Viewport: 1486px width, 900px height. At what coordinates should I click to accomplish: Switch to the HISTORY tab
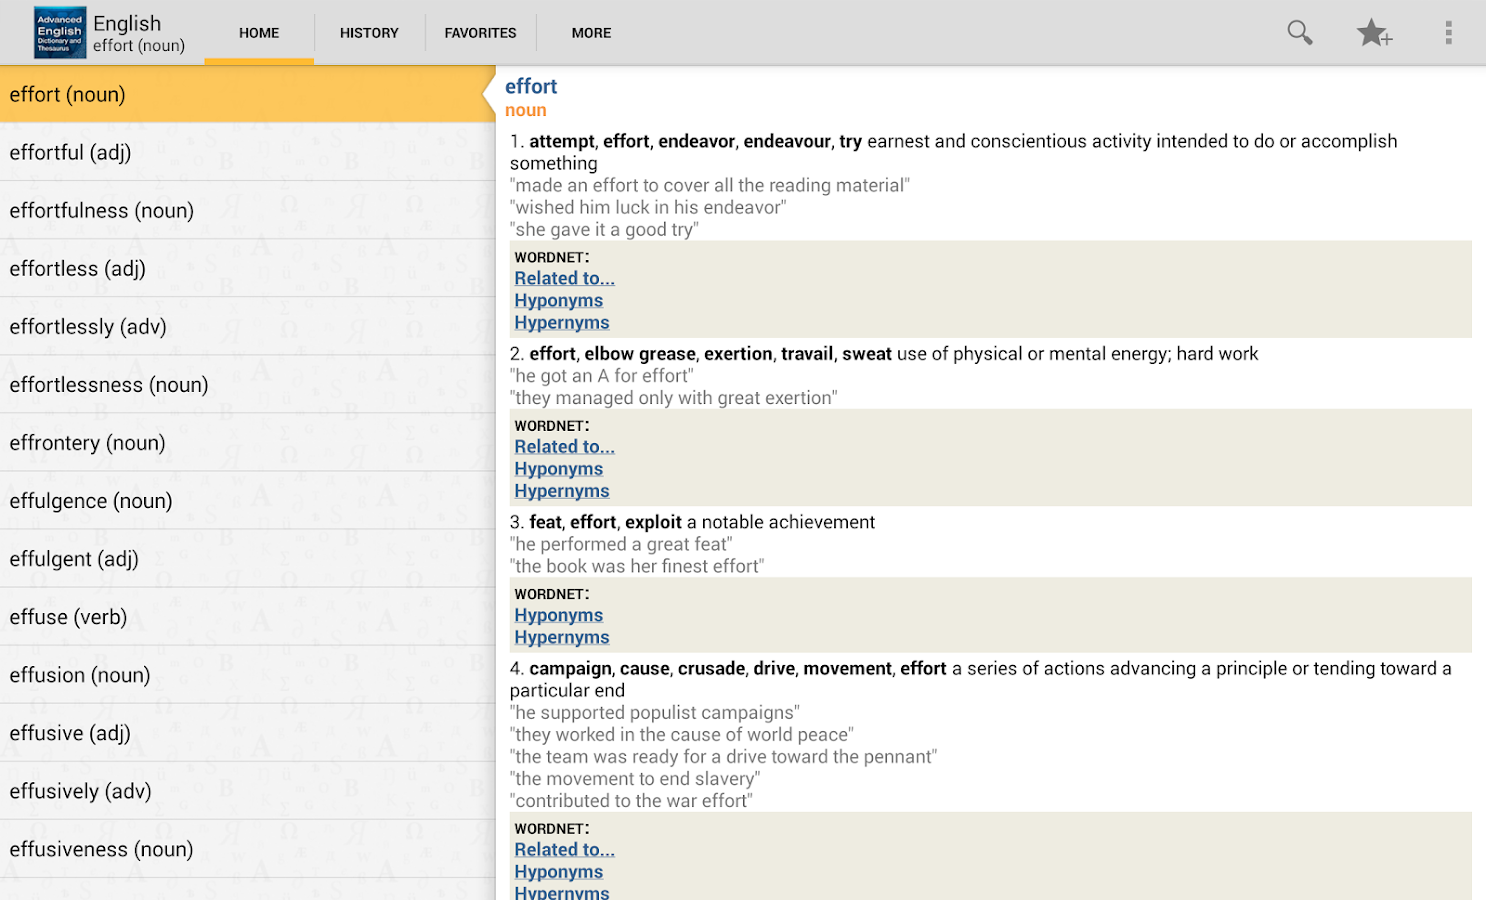click(368, 32)
